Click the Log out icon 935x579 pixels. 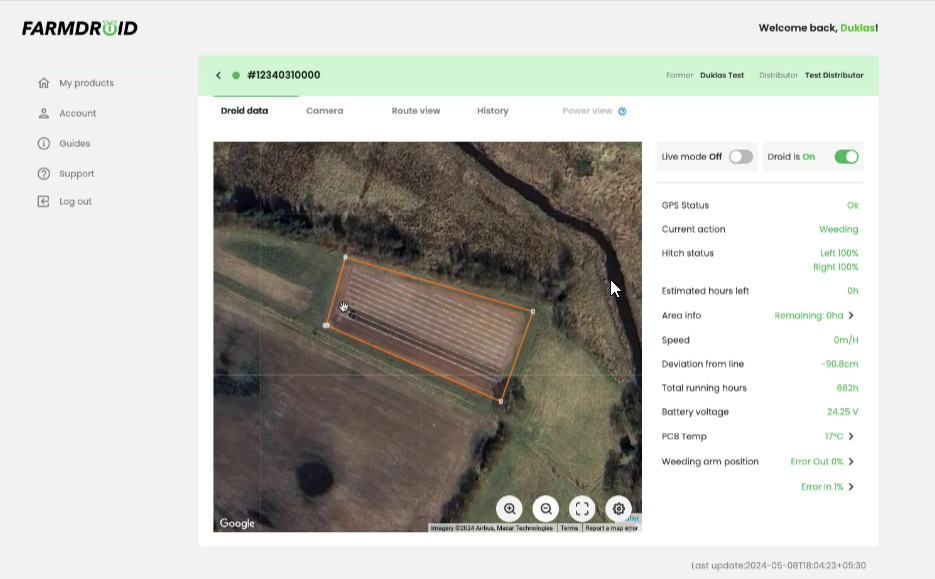(43, 201)
